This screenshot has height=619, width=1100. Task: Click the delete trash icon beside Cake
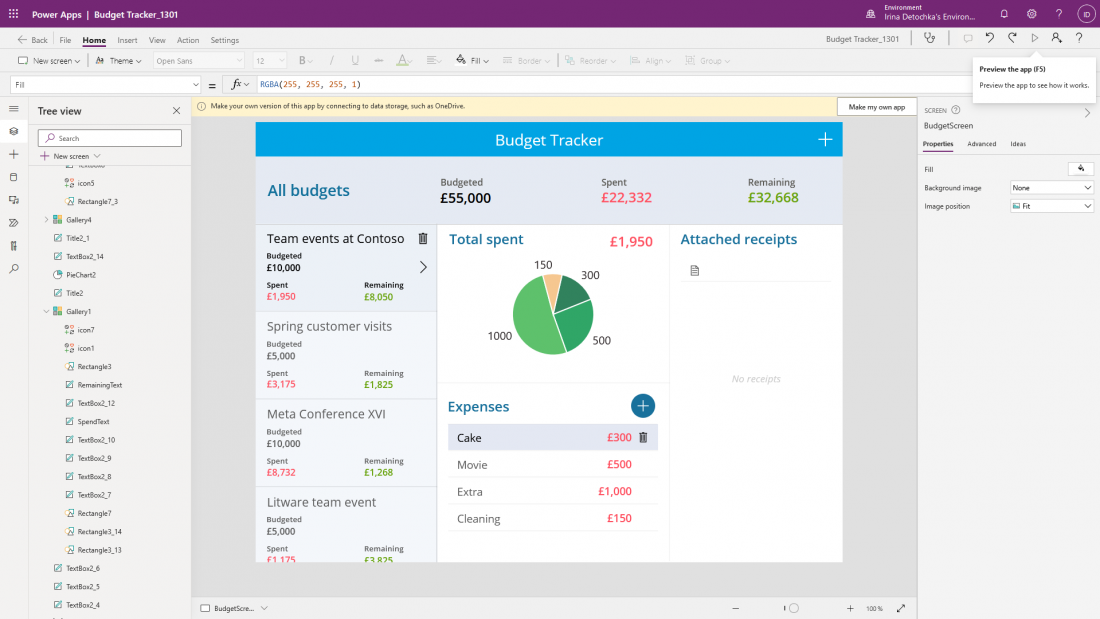(x=643, y=437)
